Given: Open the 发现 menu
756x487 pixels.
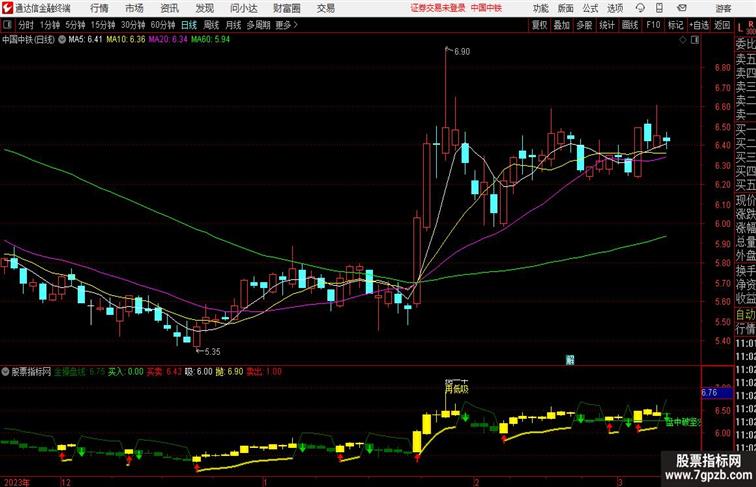Looking at the screenshot, I should (204, 8).
